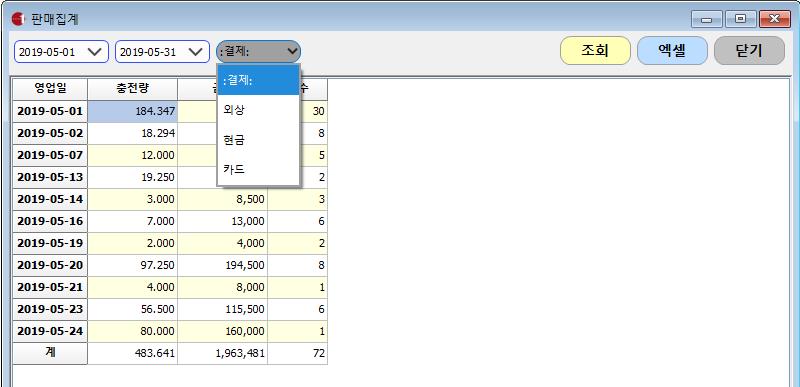Select the highlighted :결제: option in list

(258, 81)
